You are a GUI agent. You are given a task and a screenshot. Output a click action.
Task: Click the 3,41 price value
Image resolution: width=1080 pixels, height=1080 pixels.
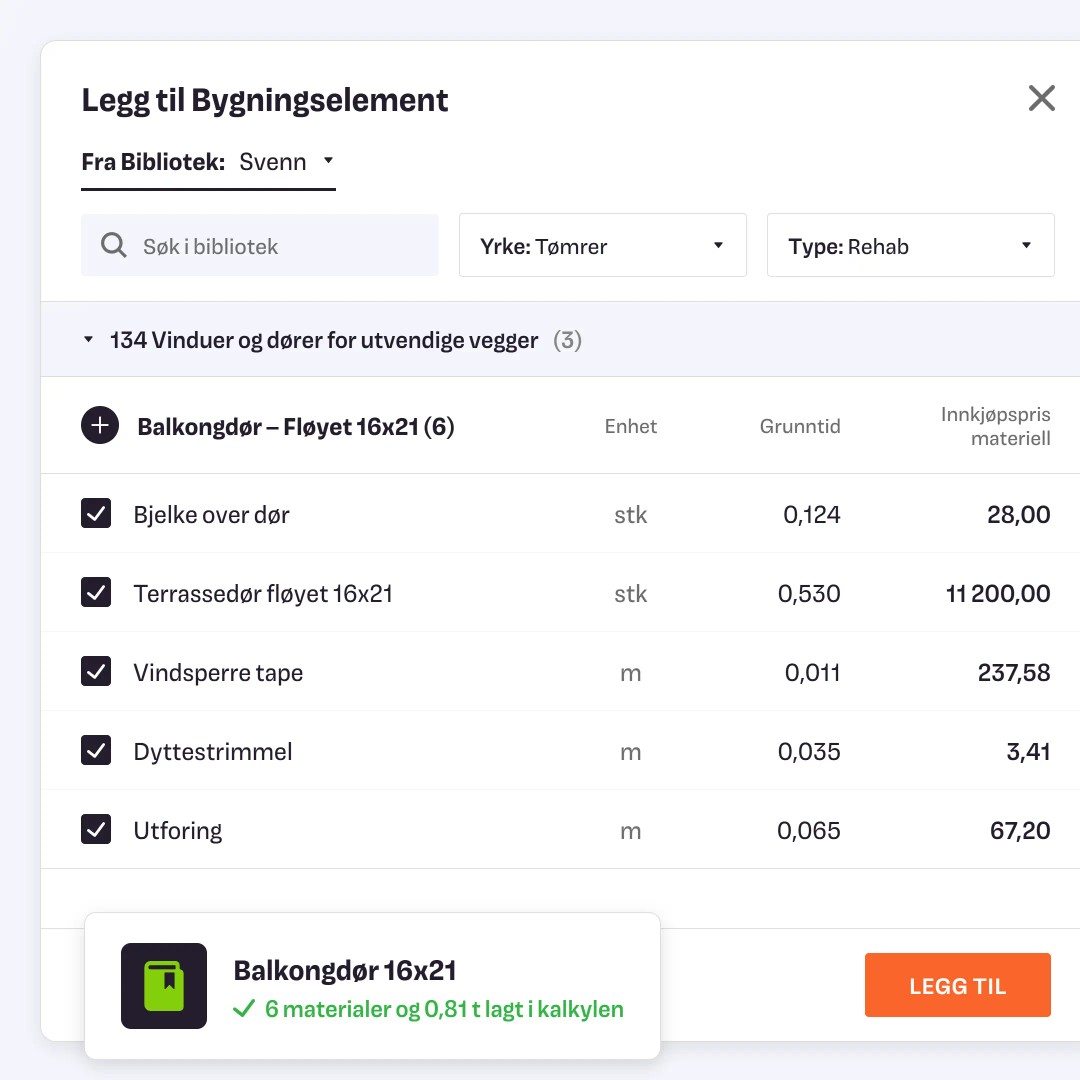click(1028, 751)
